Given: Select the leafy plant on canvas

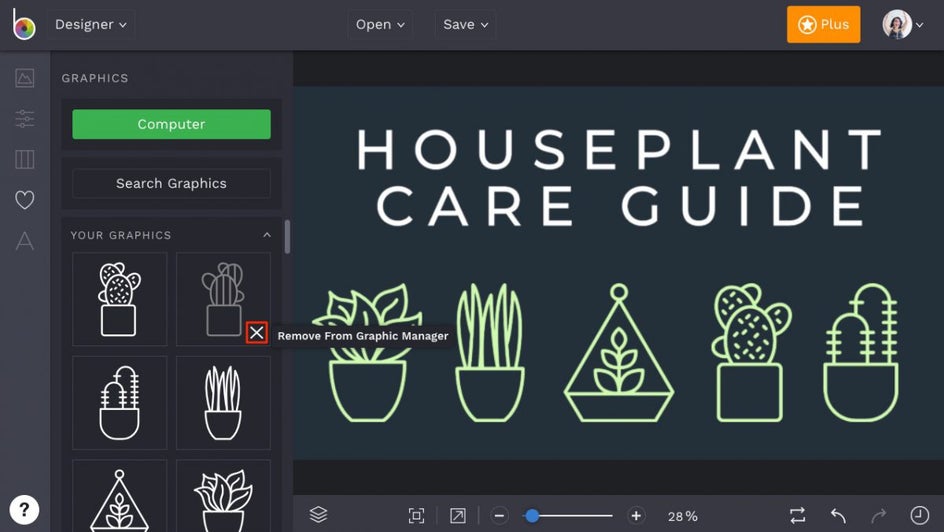Looking at the screenshot, I should coord(367,353).
